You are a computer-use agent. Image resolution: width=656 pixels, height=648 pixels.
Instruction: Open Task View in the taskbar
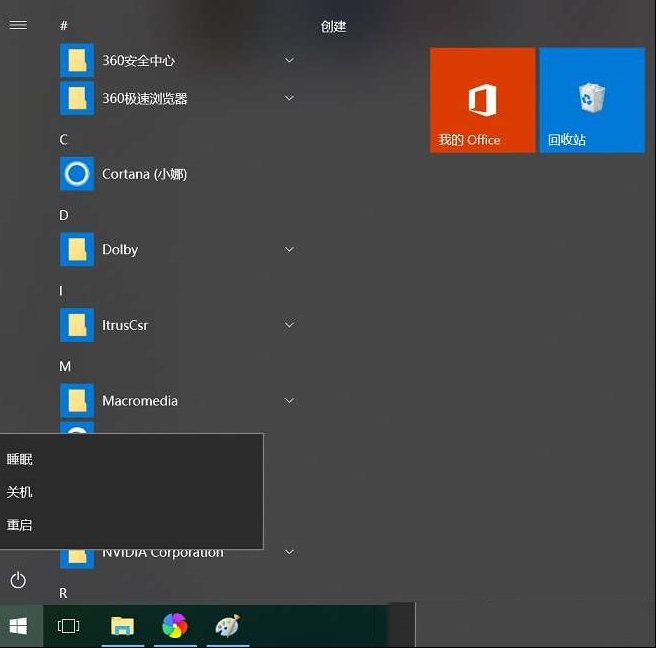68,626
